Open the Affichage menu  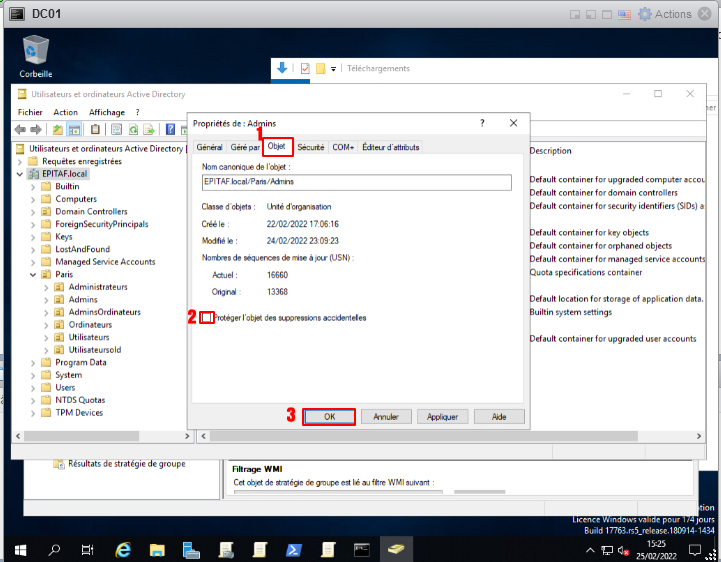107,112
